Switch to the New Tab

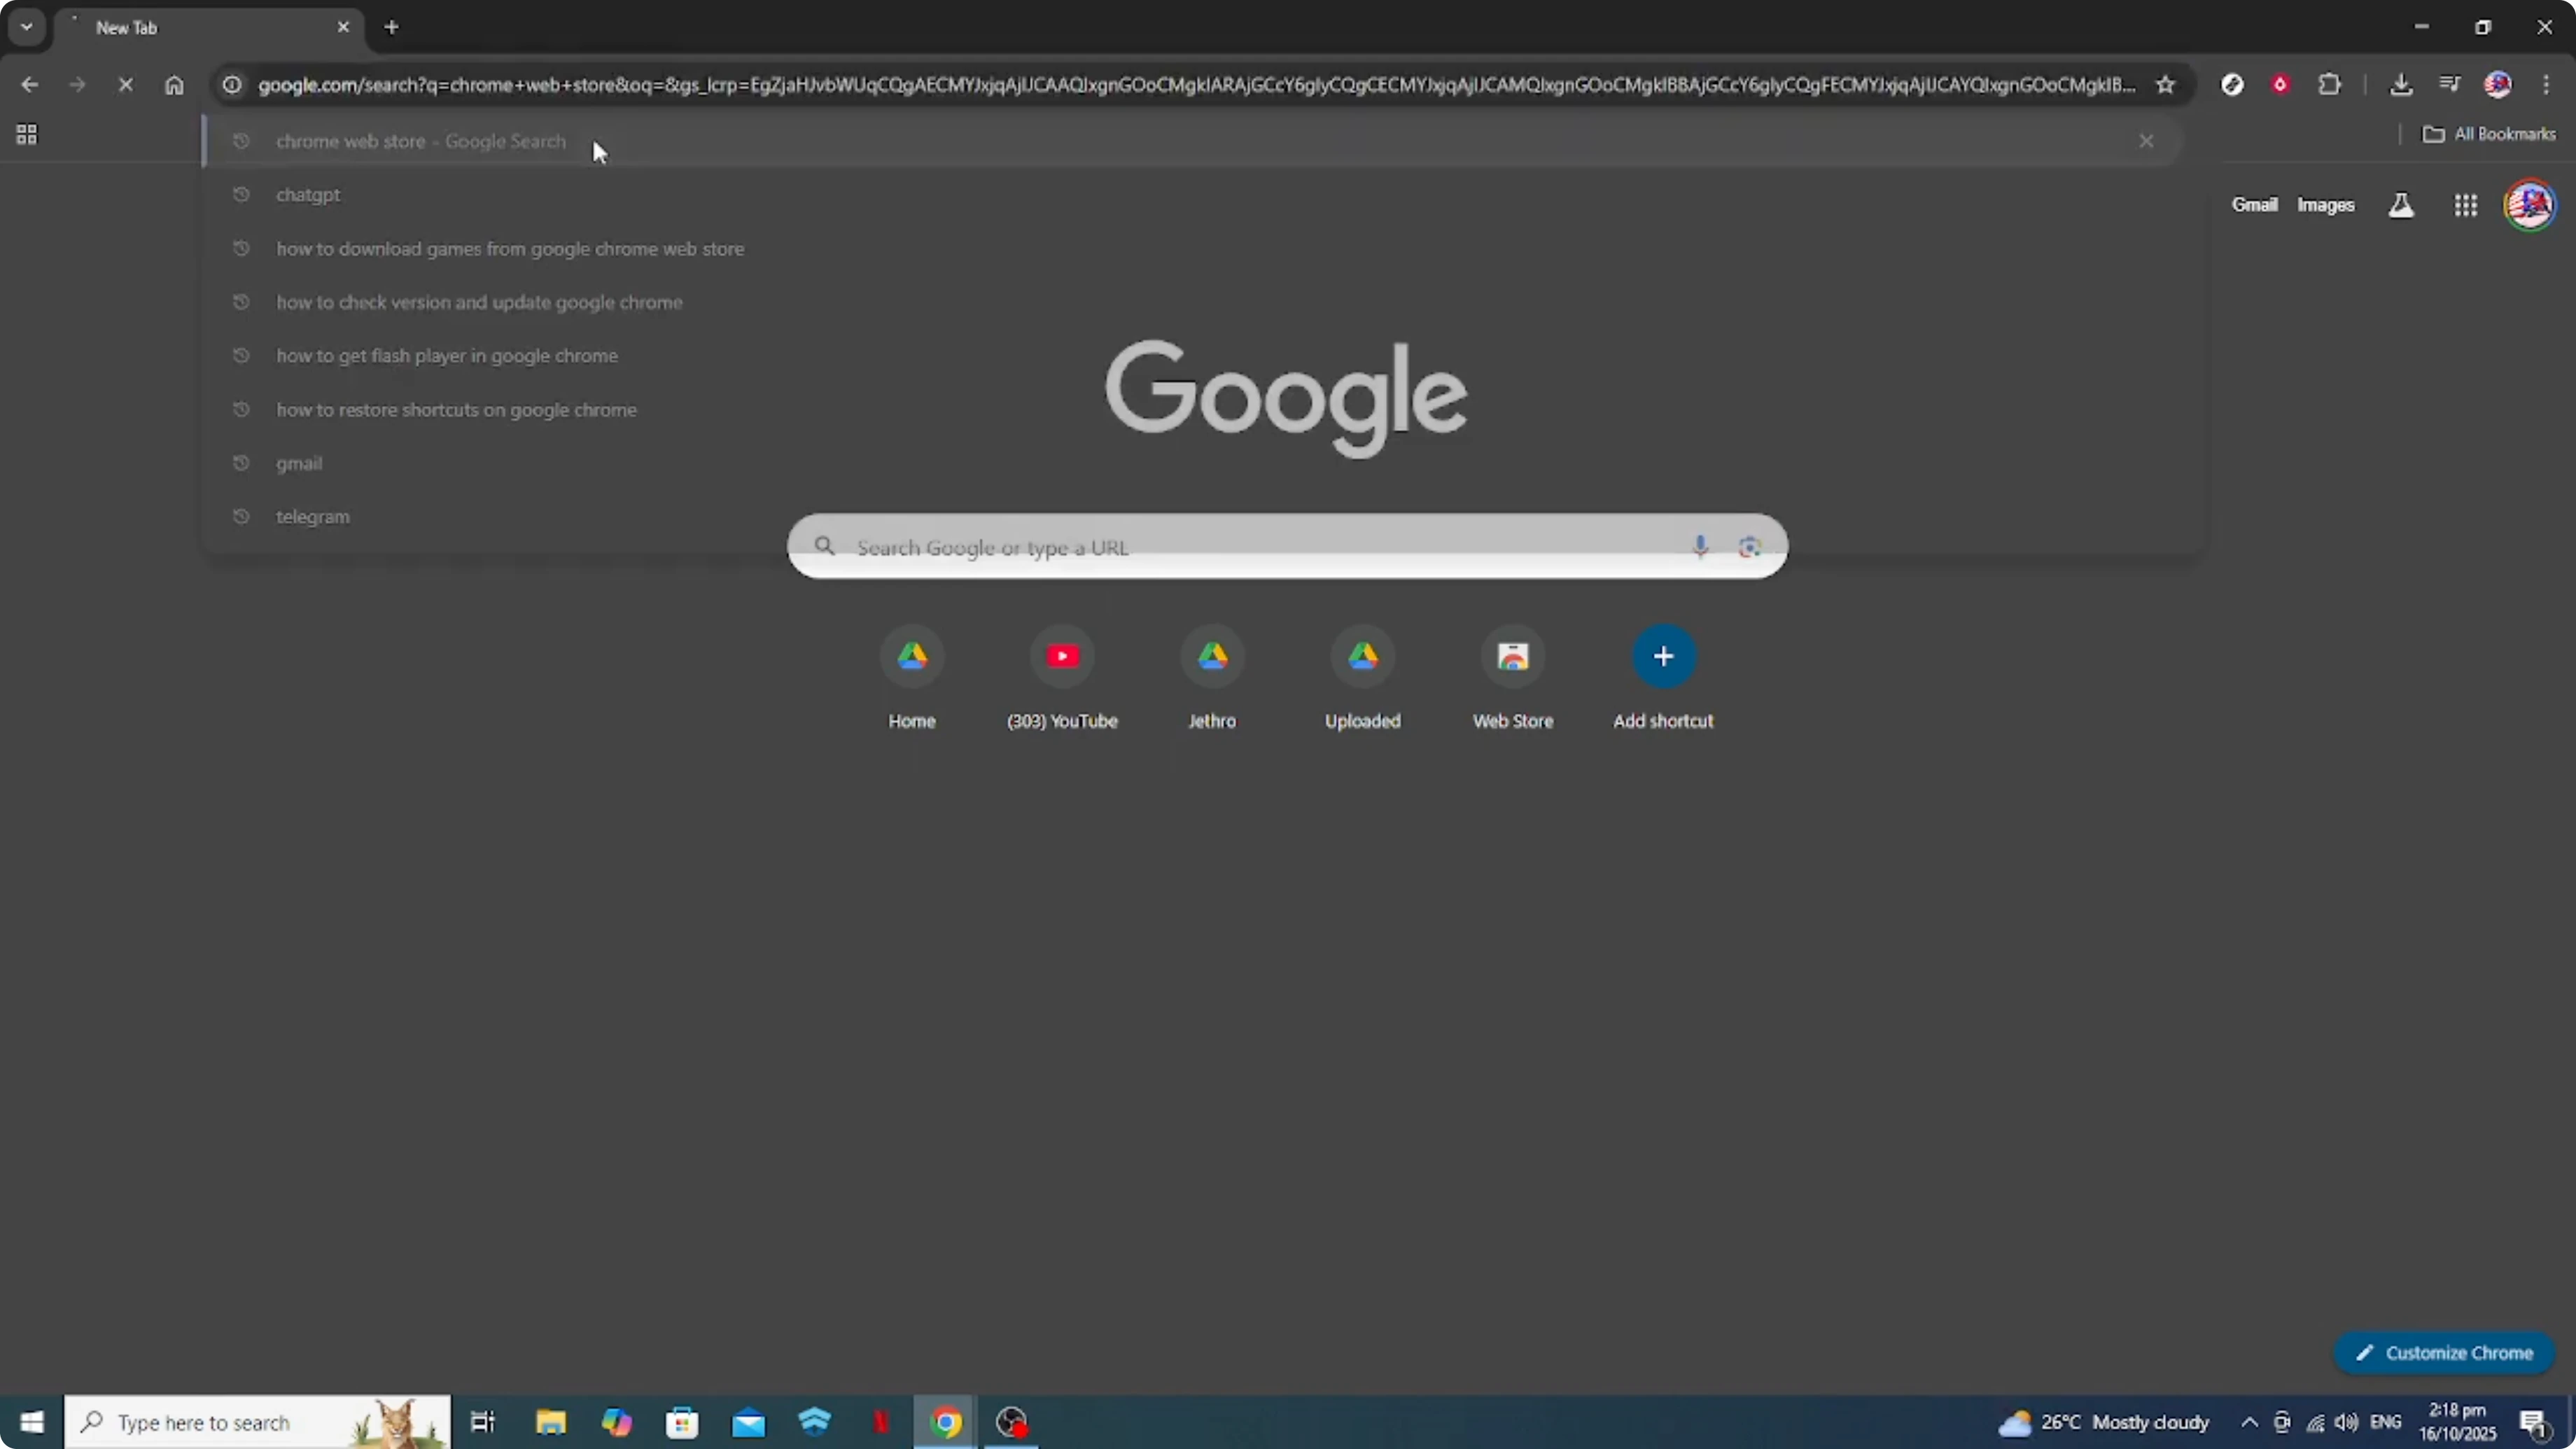pyautogui.click(x=180, y=27)
